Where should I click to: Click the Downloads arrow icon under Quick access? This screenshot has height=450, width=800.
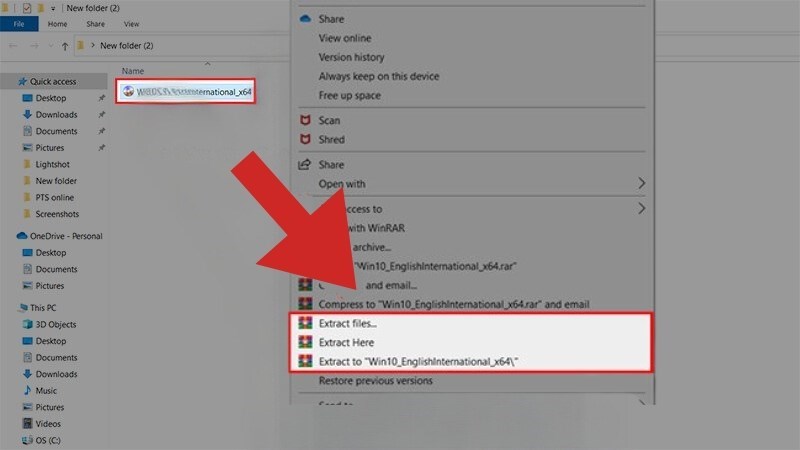click(28, 114)
